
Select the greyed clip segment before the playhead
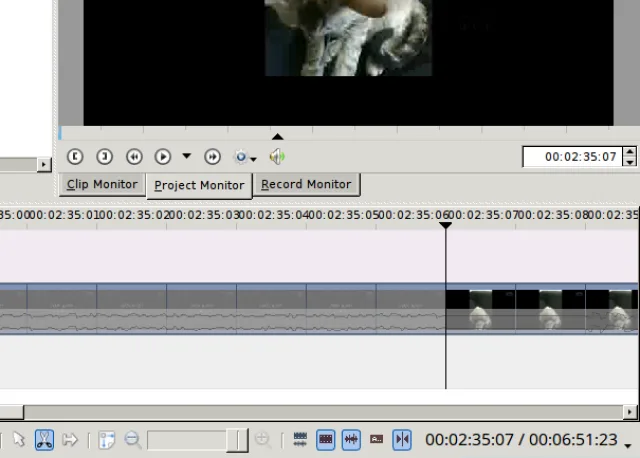[x=222, y=309]
